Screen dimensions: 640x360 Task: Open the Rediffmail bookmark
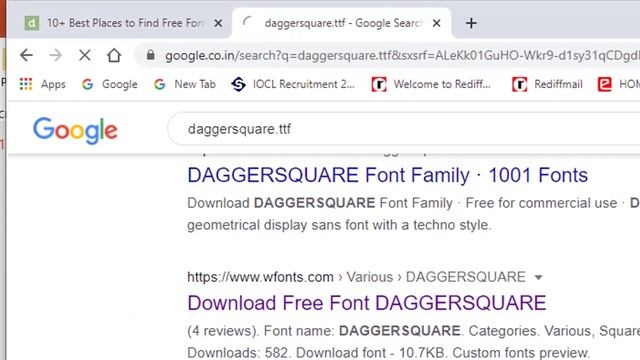547,84
